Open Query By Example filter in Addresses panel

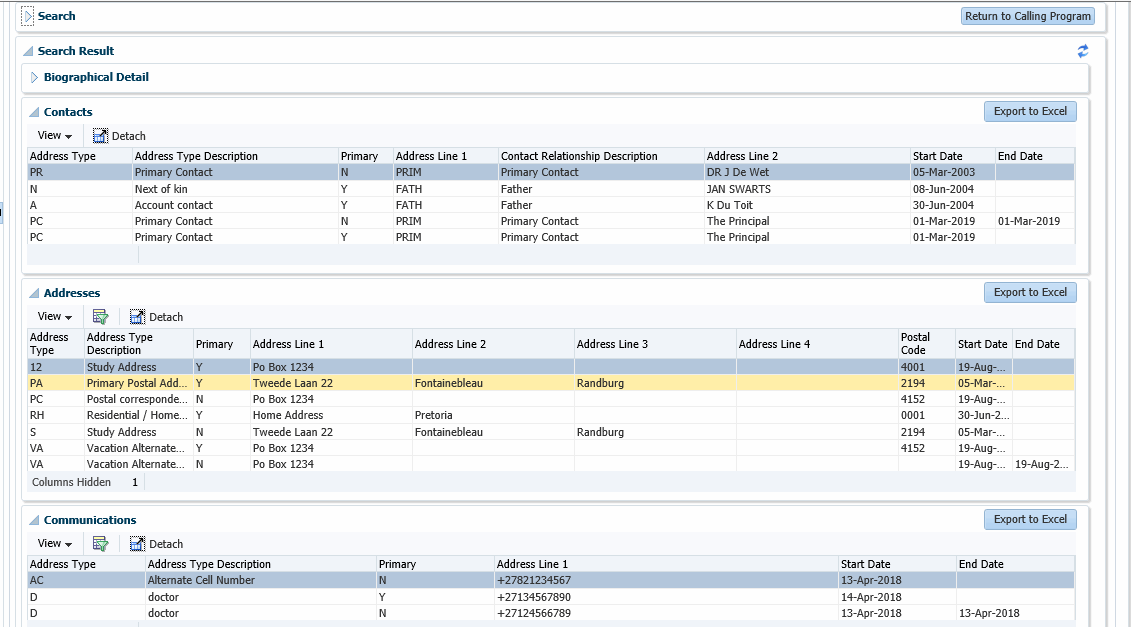[100, 316]
